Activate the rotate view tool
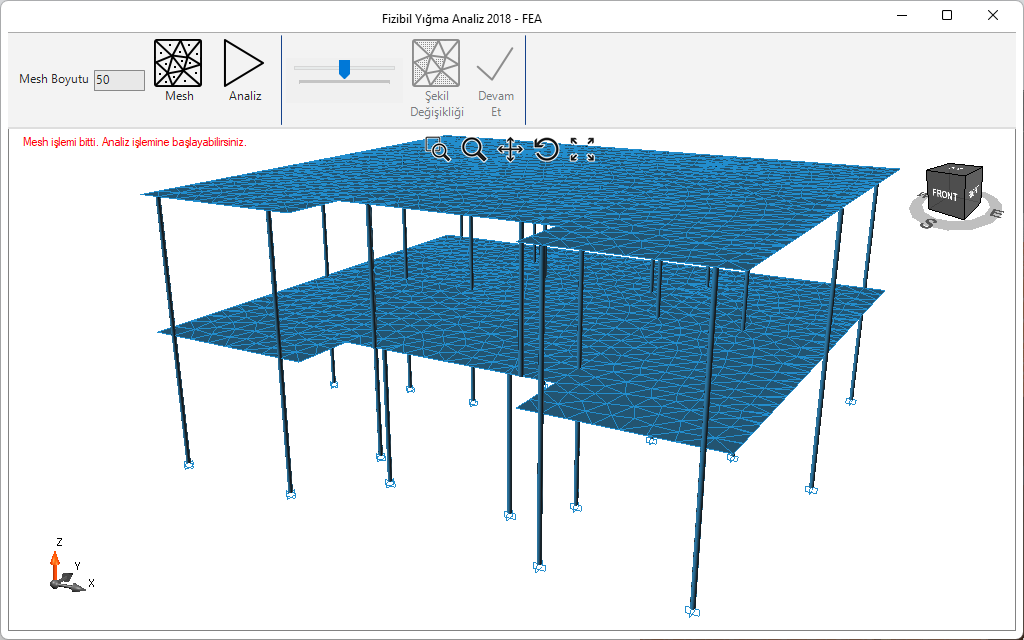Screen dimensions: 1024x640 pos(546,150)
